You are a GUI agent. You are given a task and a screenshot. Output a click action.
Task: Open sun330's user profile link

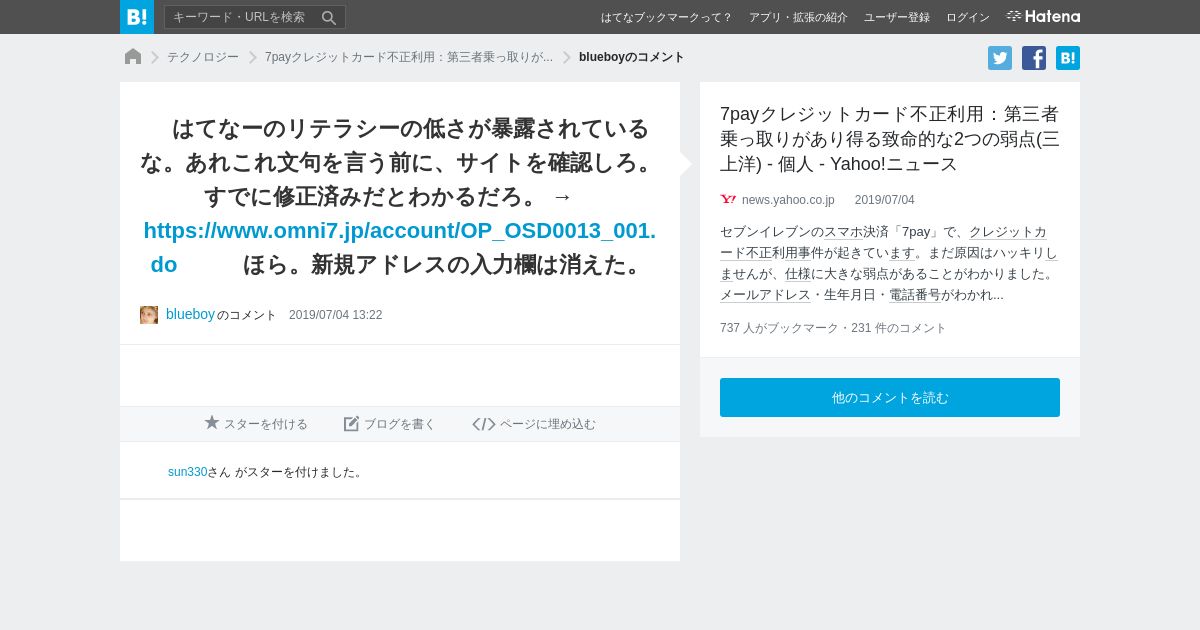187,472
